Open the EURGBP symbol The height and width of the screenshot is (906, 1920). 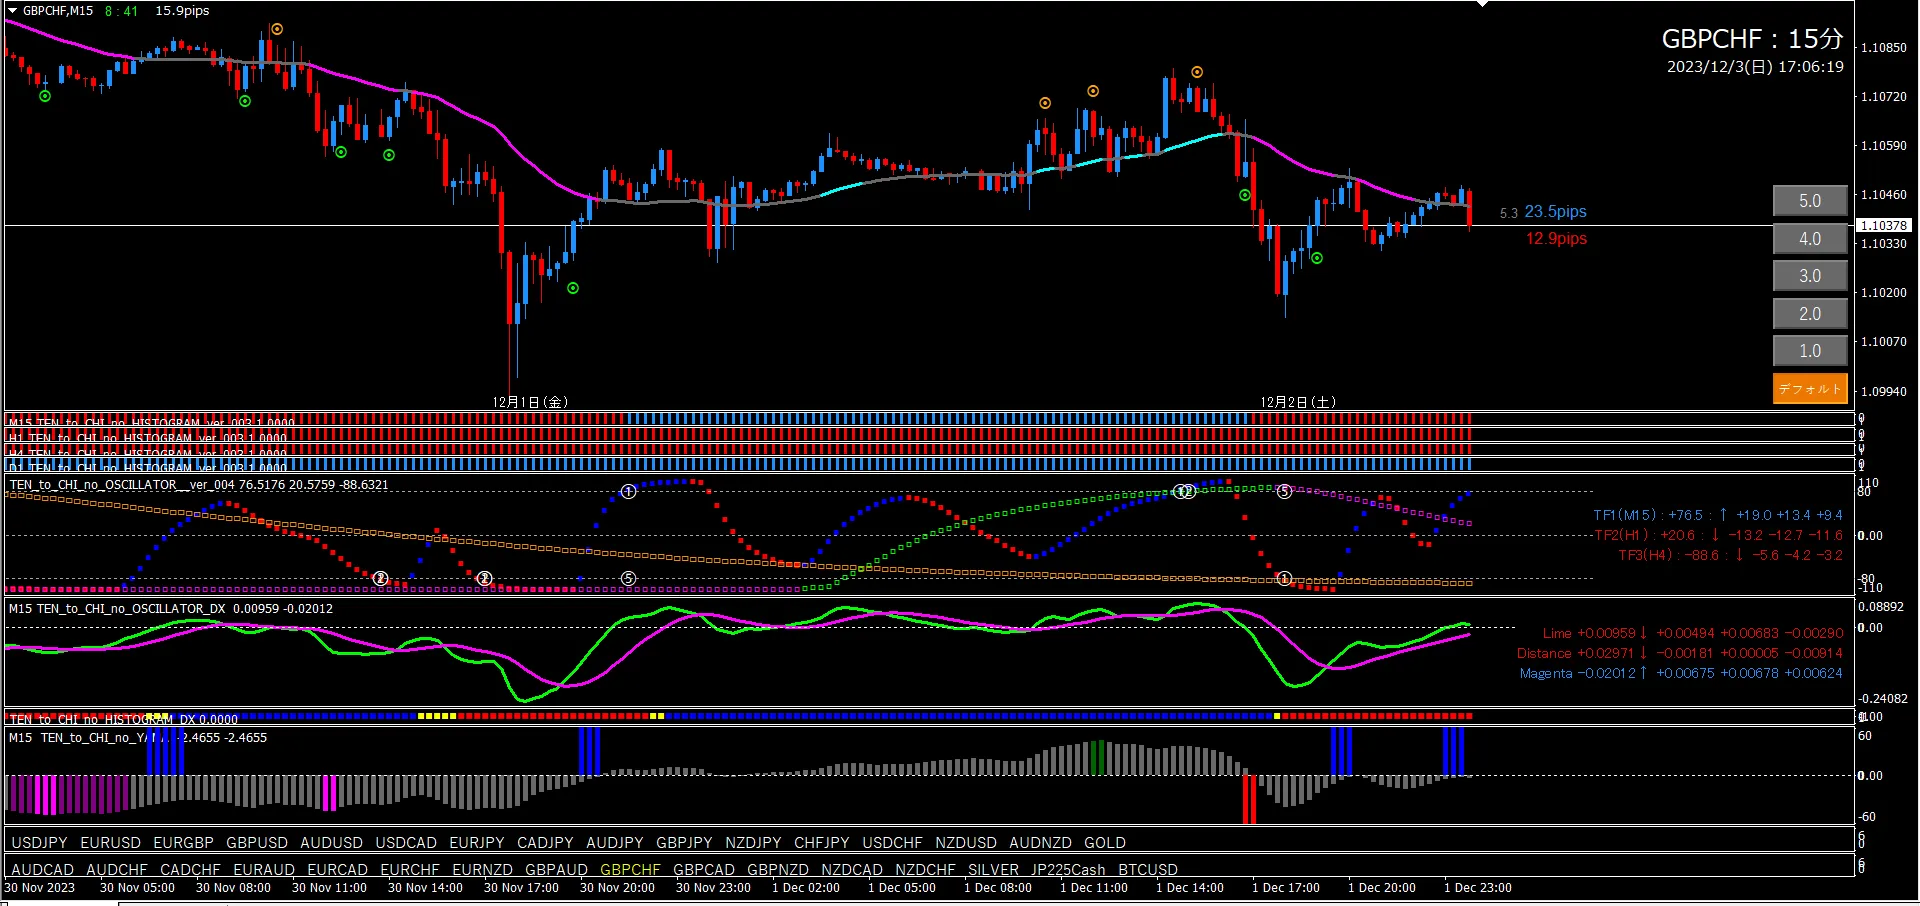click(x=183, y=843)
